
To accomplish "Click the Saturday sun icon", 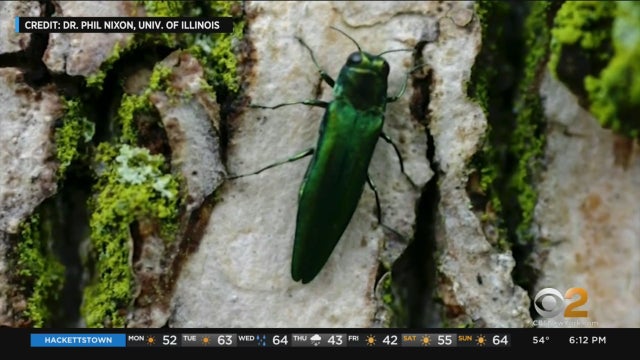I will pyautogui.click(x=426, y=340).
